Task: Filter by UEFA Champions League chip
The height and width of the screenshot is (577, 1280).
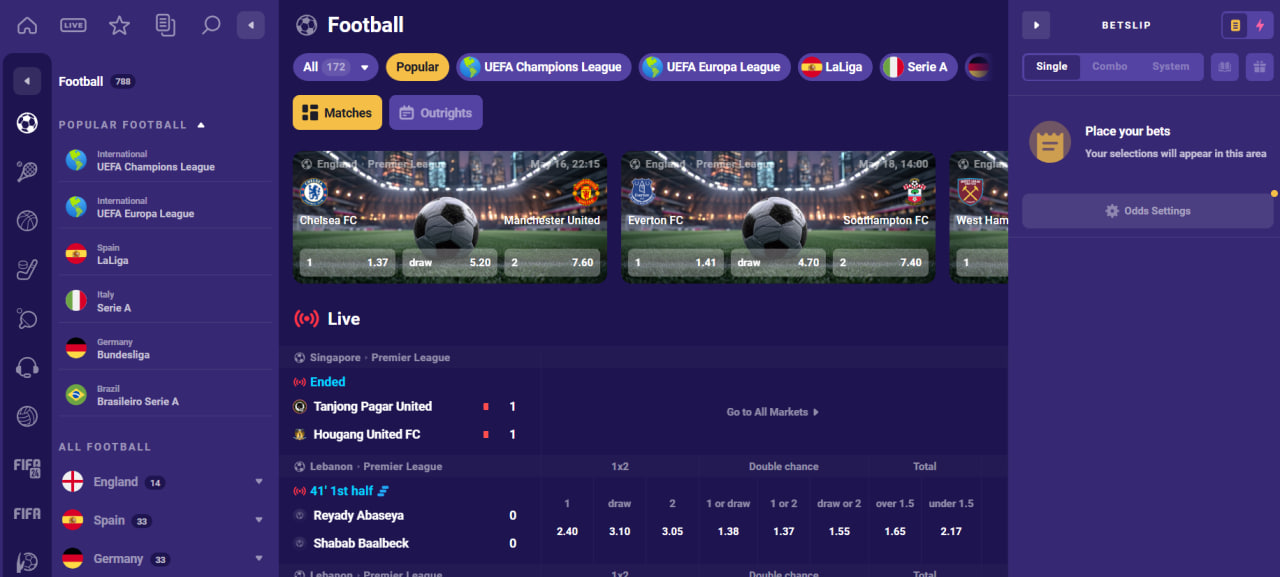Action: [x=544, y=67]
